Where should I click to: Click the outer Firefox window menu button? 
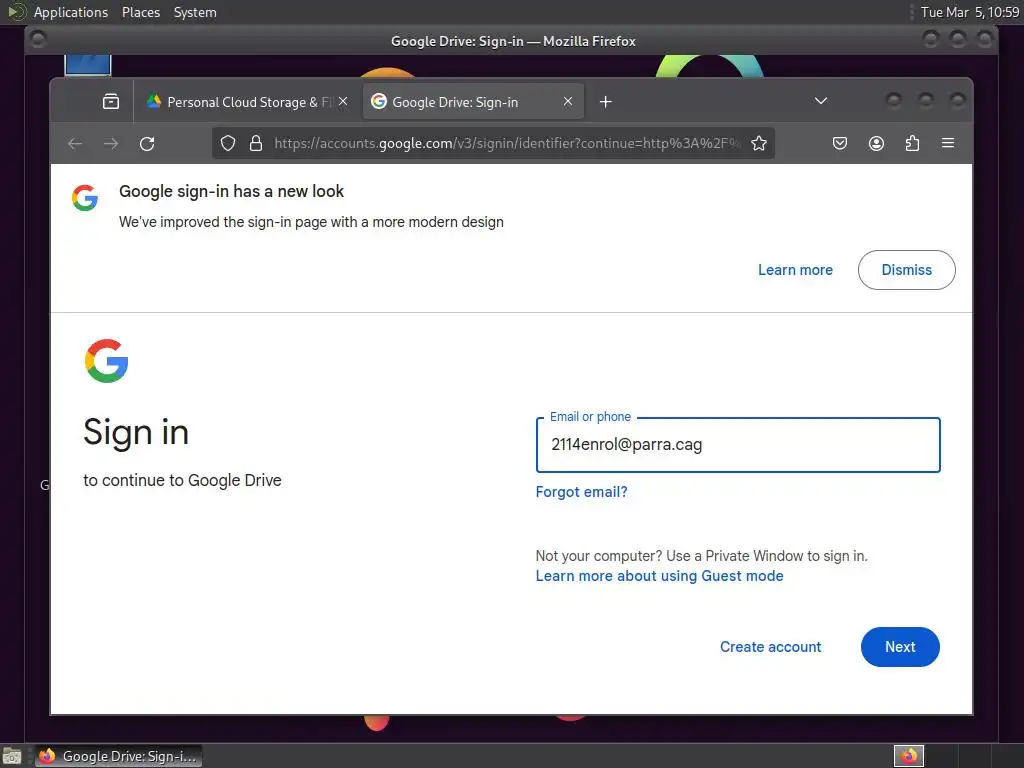tap(39, 40)
